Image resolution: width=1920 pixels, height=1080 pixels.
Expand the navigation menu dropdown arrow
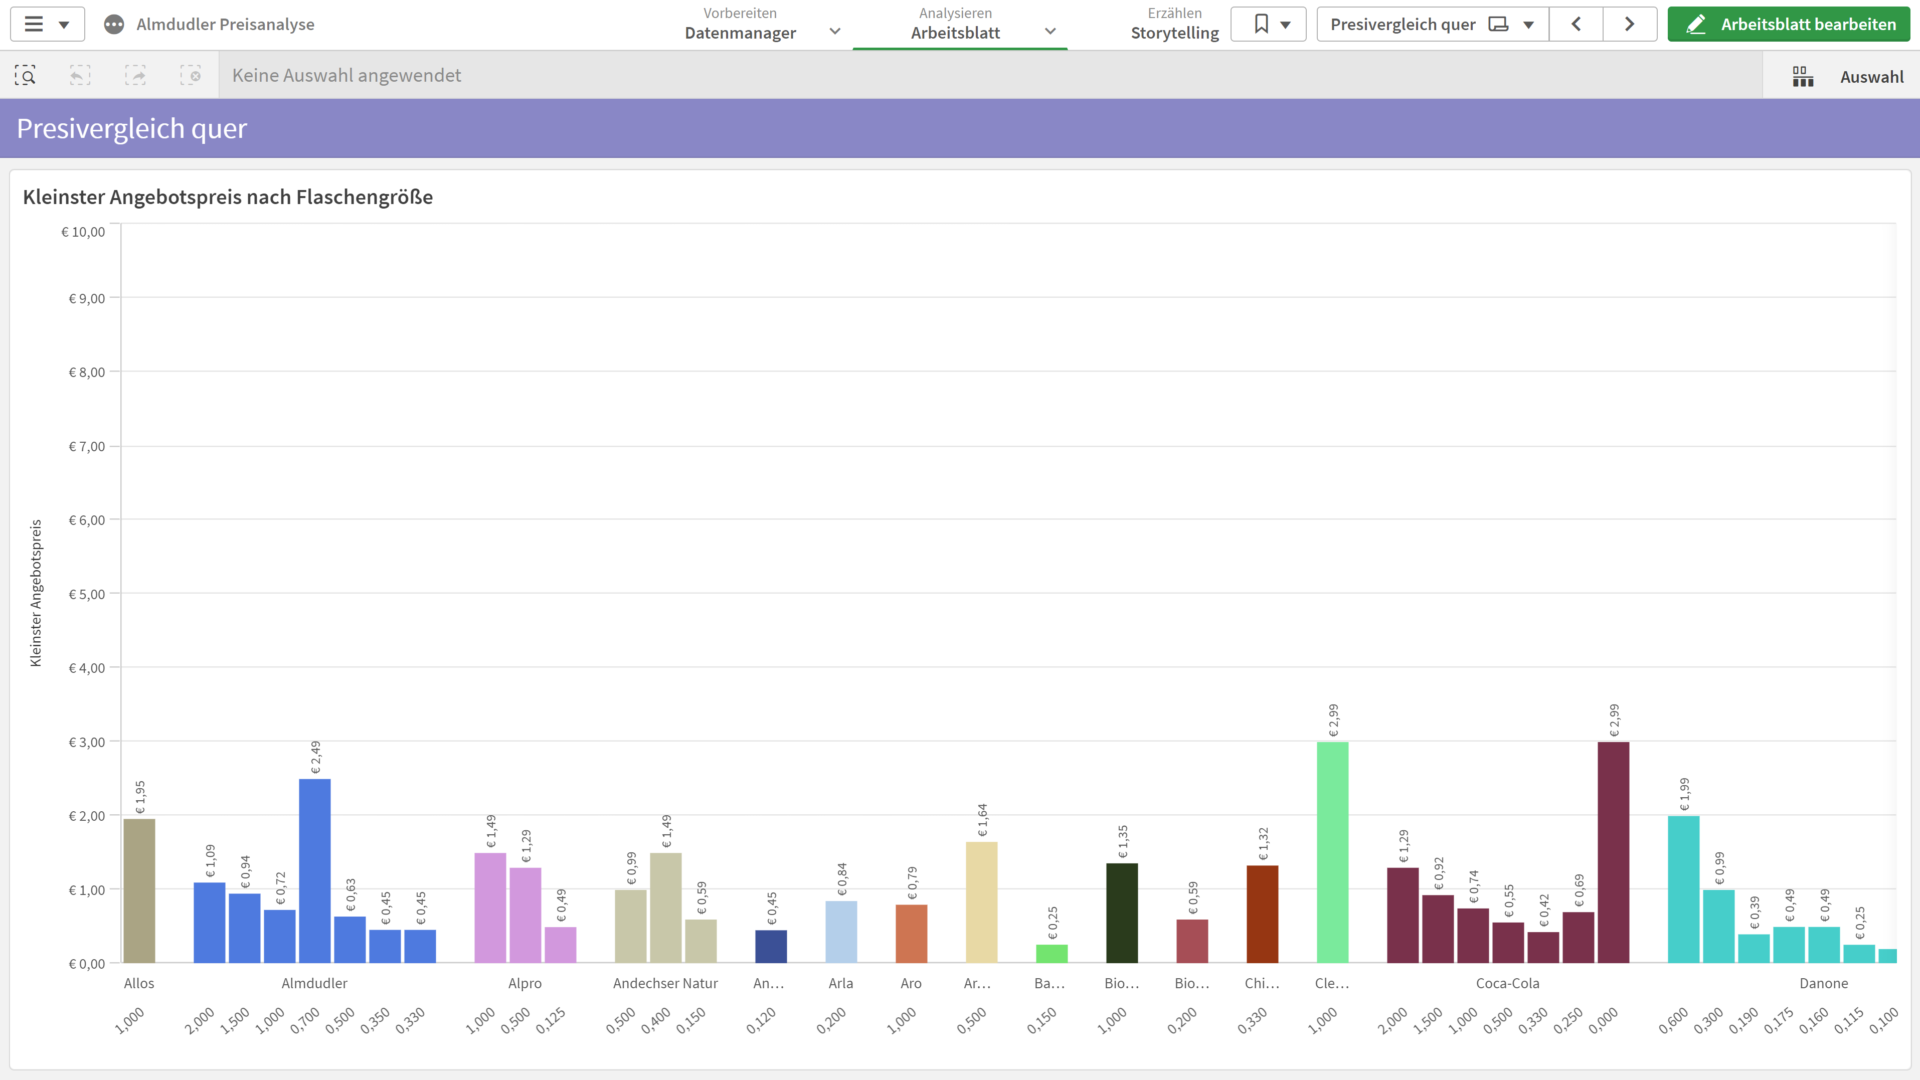coord(64,25)
